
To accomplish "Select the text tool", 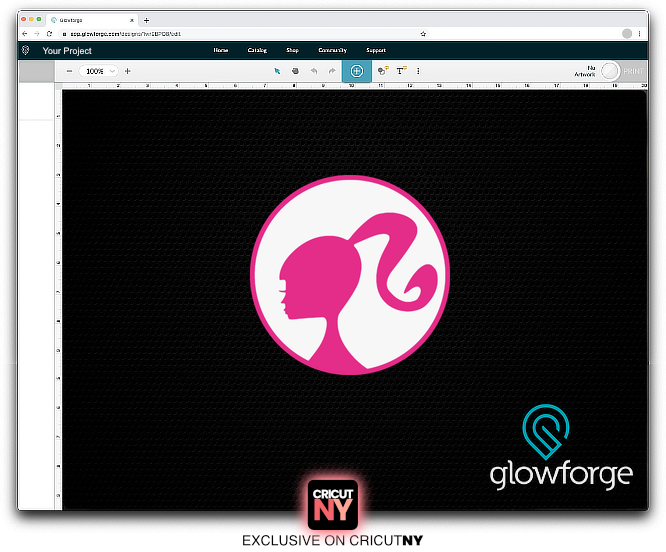I will pos(401,71).
